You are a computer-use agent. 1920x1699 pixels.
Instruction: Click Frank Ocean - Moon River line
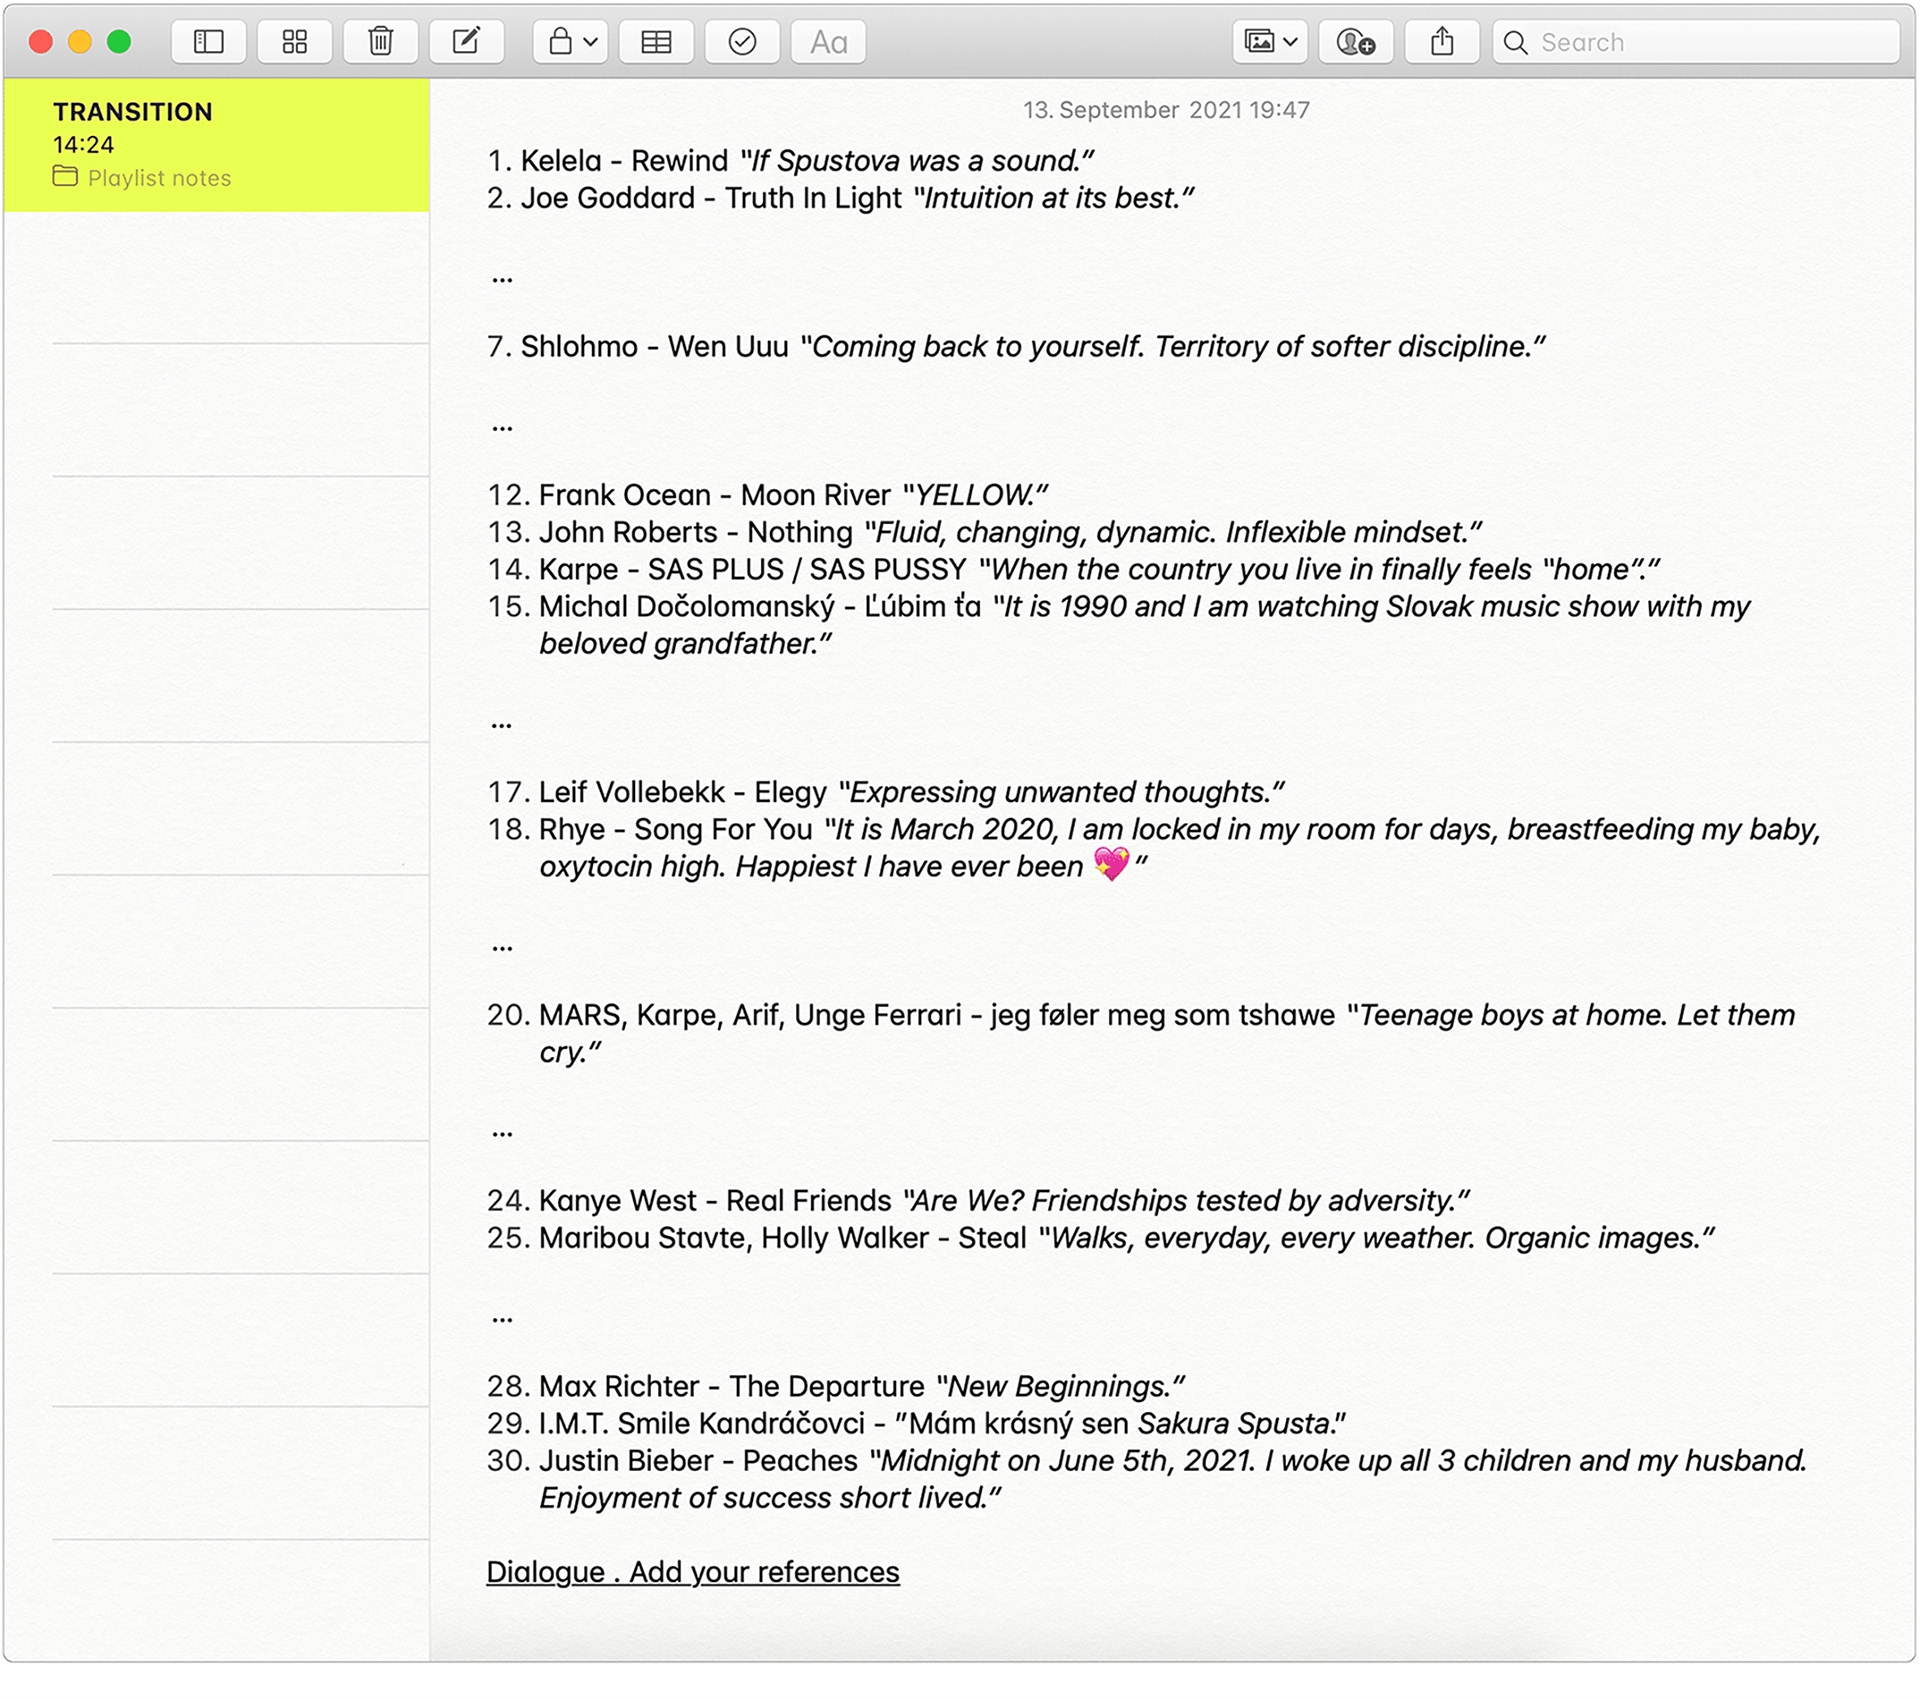click(x=767, y=494)
